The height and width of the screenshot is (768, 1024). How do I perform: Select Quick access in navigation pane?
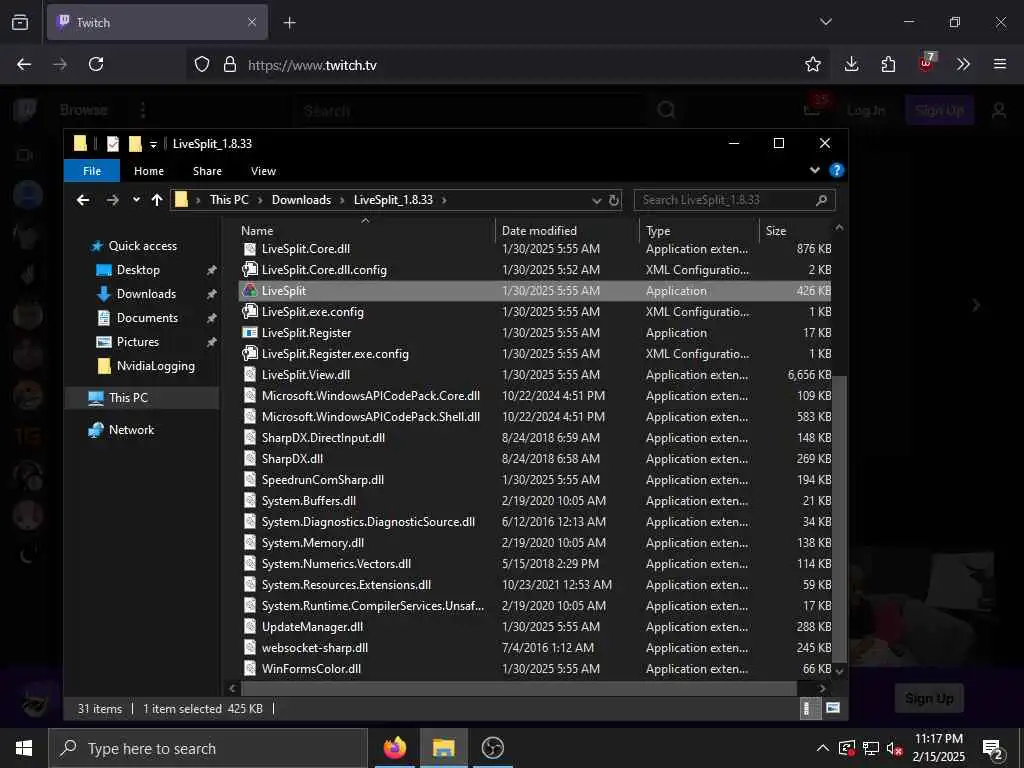click(x=142, y=246)
